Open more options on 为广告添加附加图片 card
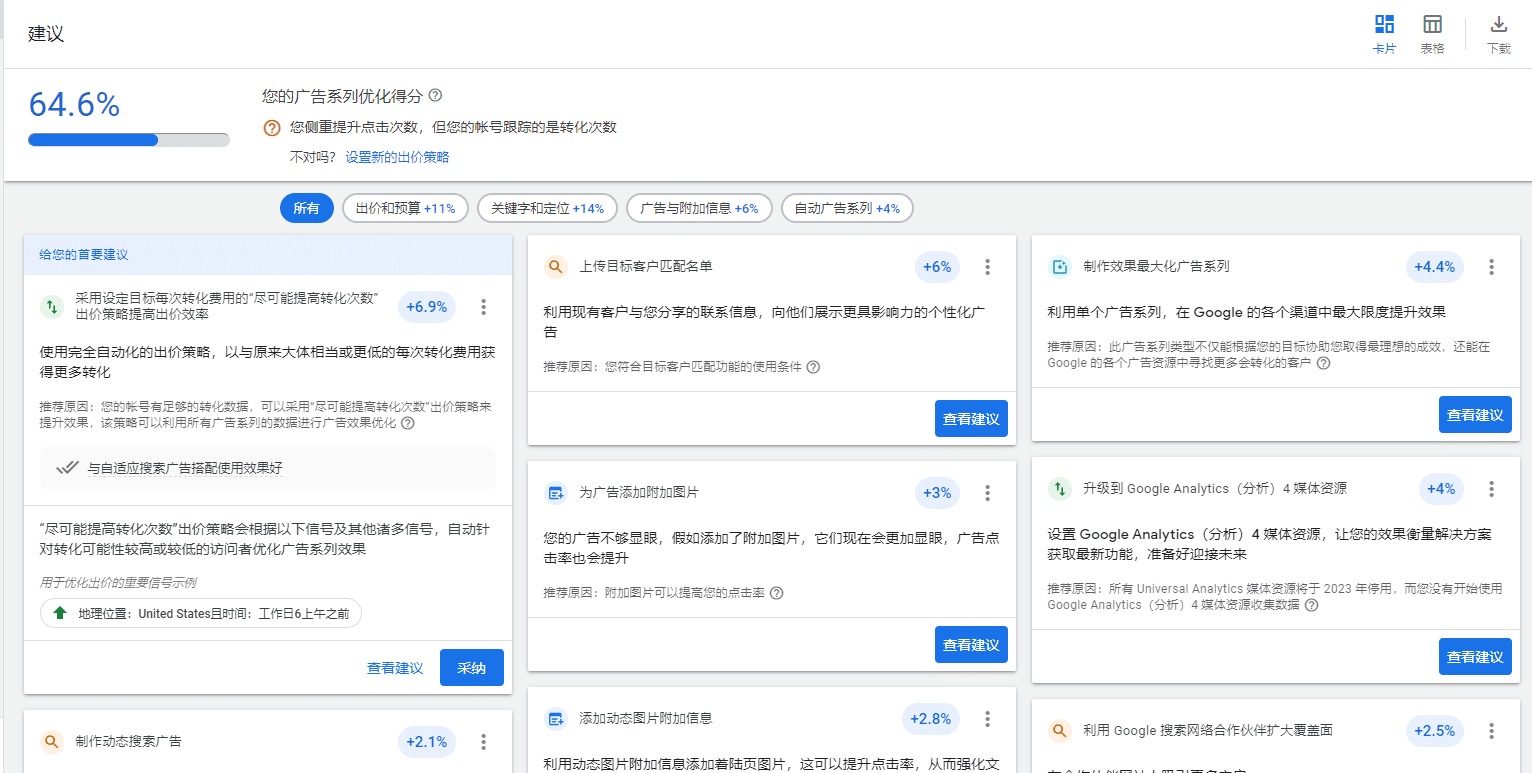Viewport: 1532px width, 773px height. [x=987, y=493]
